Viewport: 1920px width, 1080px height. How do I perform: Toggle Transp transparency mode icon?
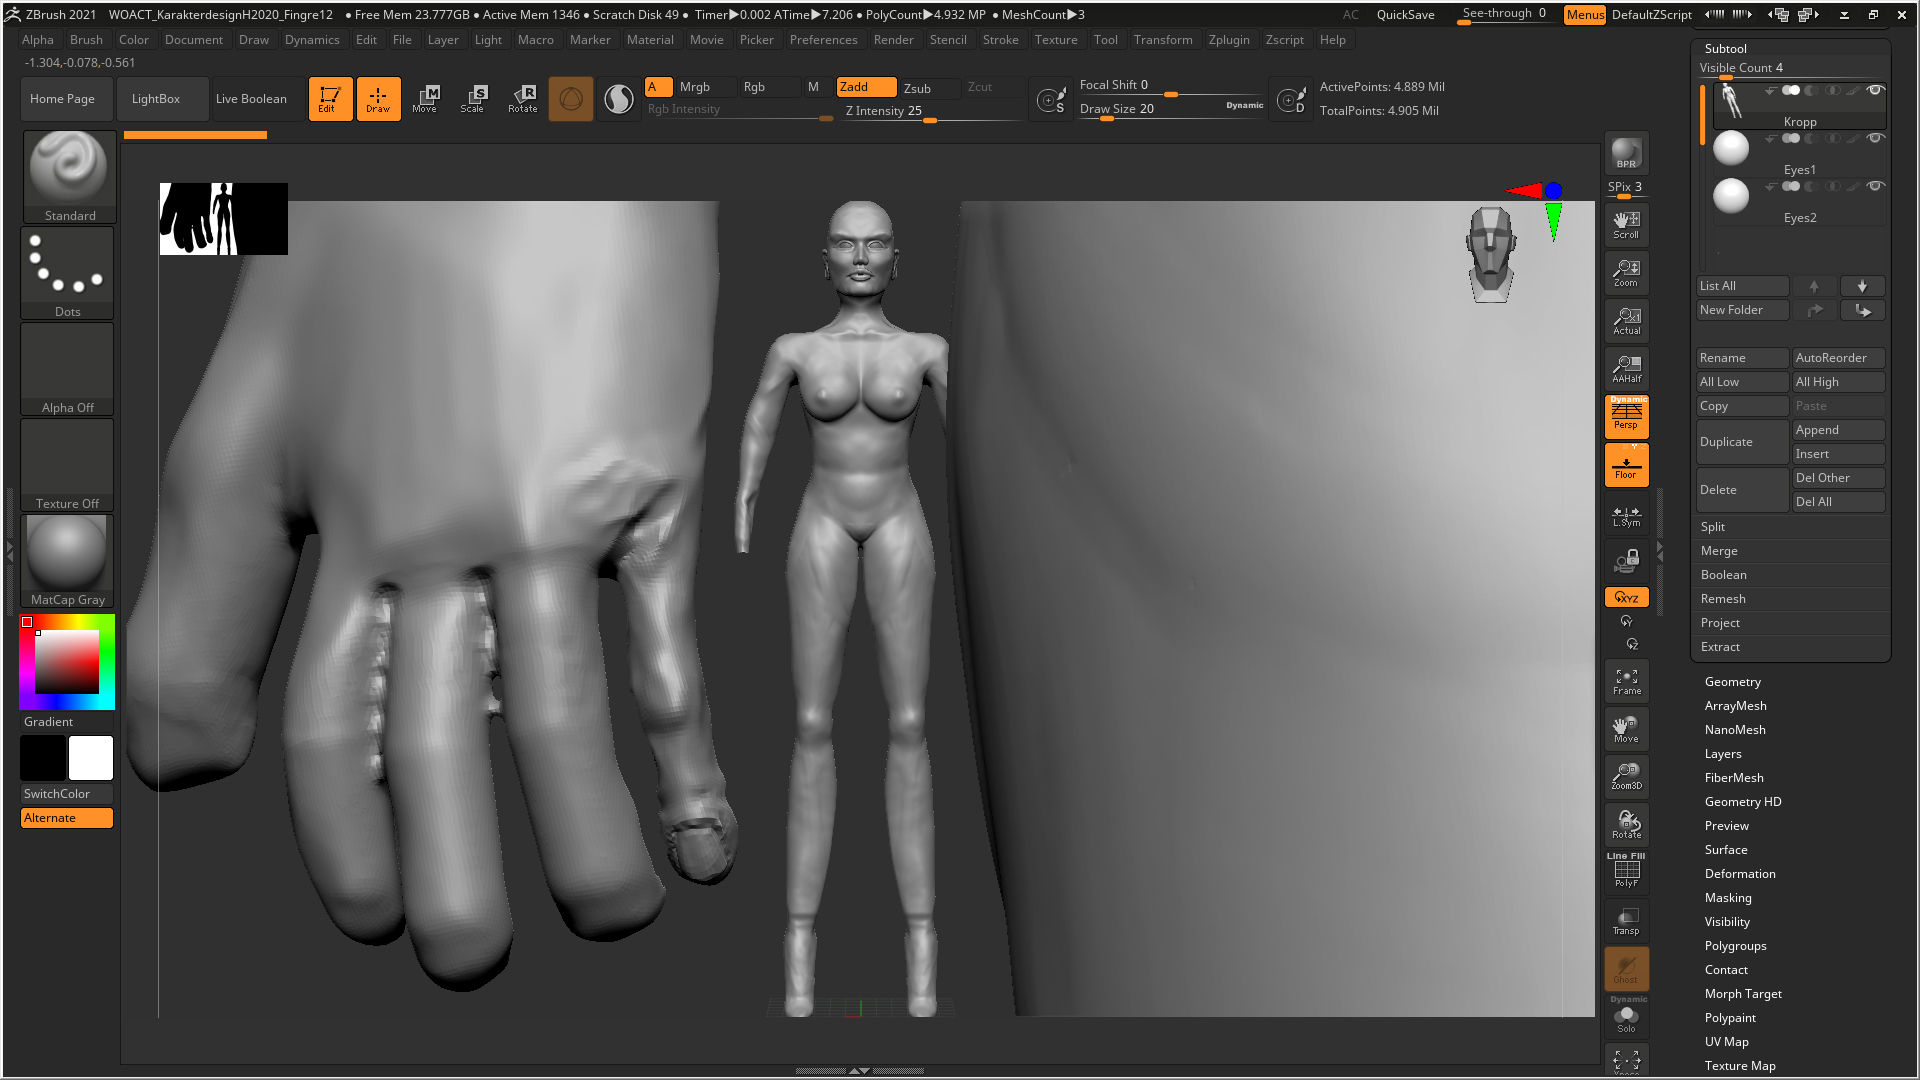(x=1626, y=921)
